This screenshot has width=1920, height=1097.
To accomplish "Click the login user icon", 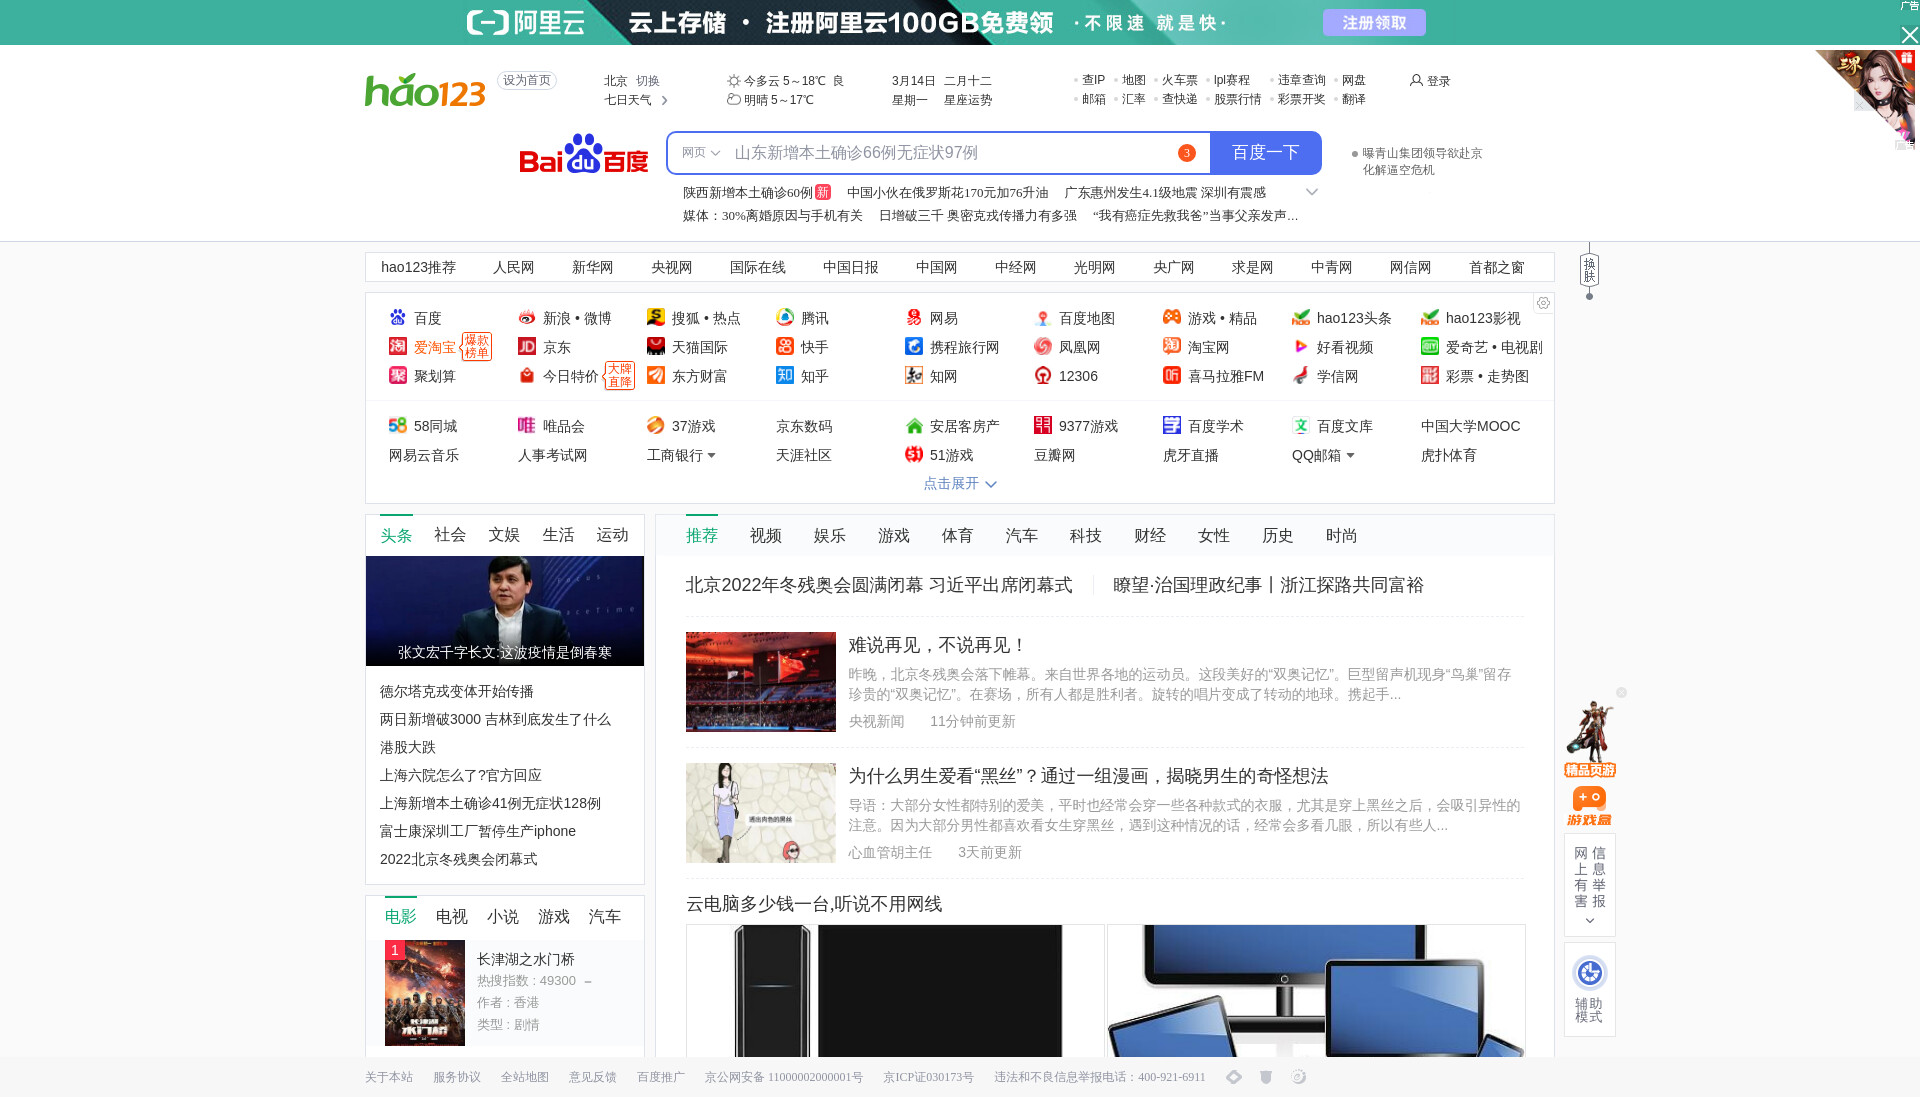I will 1416,80.
